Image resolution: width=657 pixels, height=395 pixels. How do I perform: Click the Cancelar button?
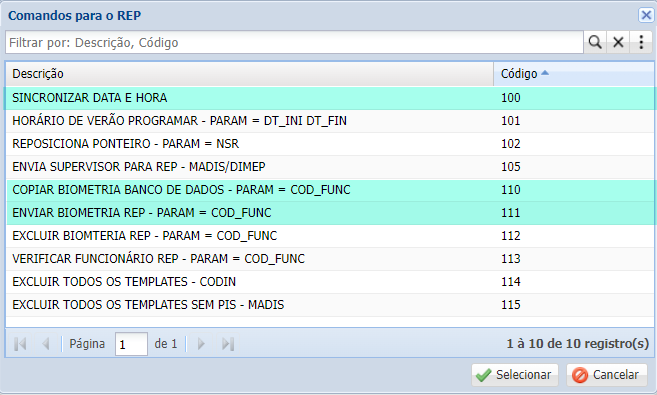[x=607, y=375]
